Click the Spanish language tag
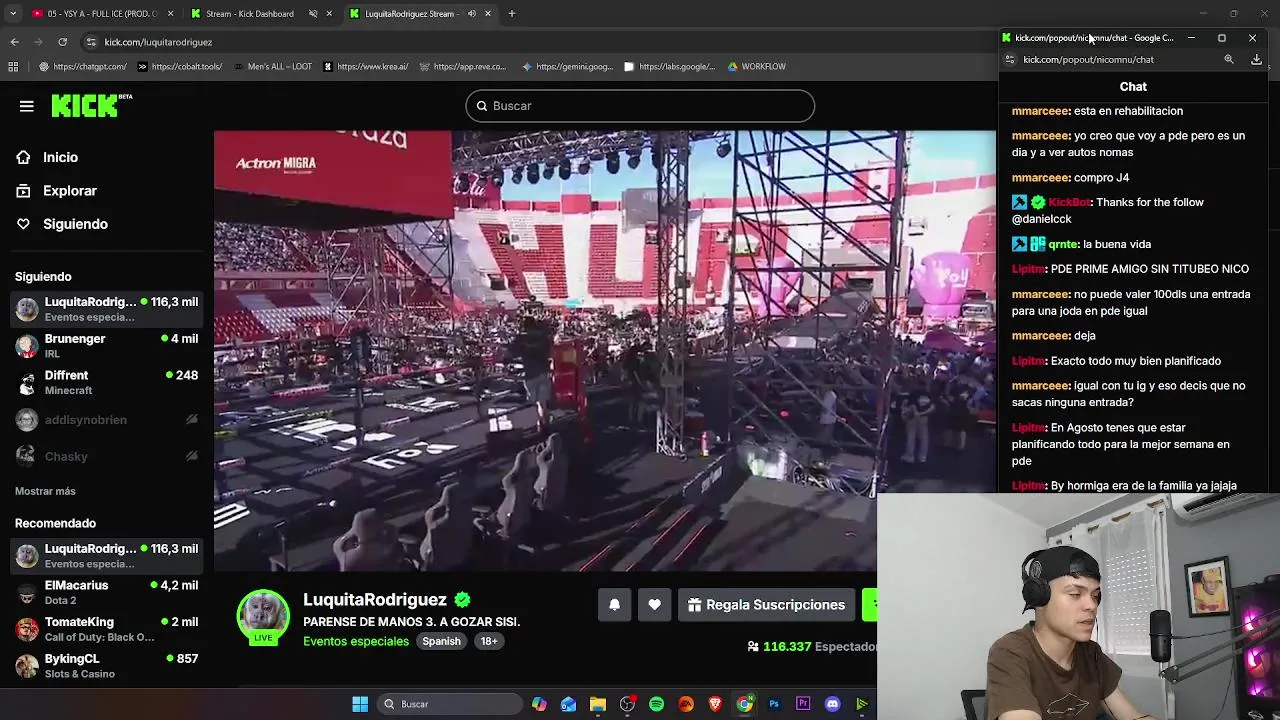Viewport: 1280px width, 720px height. tap(441, 641)
